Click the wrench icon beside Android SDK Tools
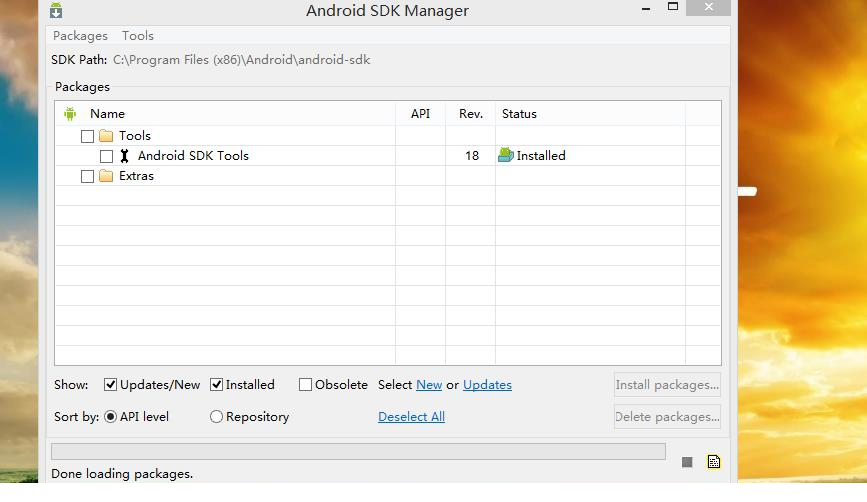The image size is (867, 502). click(124, 156)
